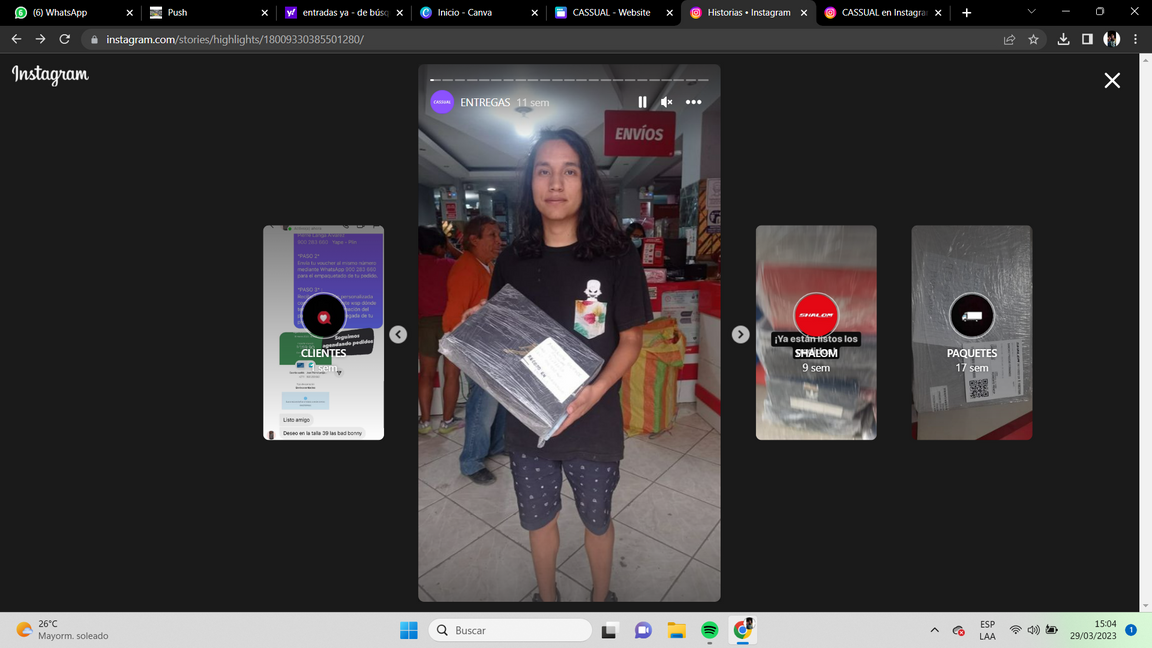Screen dimensions: 1152x648
Task: Show hidden system tray icons
Action: point(934,630)
